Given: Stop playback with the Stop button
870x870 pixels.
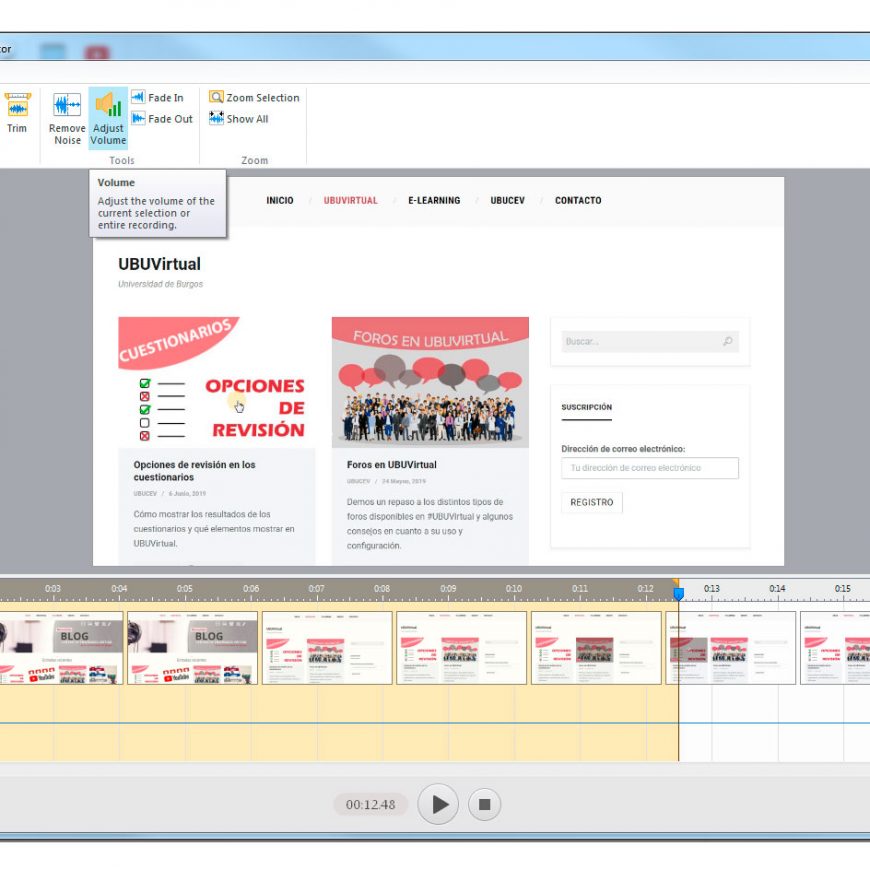Looking at the screenshot, I should click(484, 805).
